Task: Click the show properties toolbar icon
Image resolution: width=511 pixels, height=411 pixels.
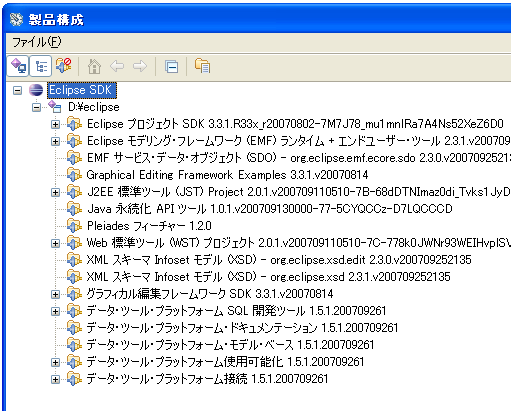Action: [202, 66]
